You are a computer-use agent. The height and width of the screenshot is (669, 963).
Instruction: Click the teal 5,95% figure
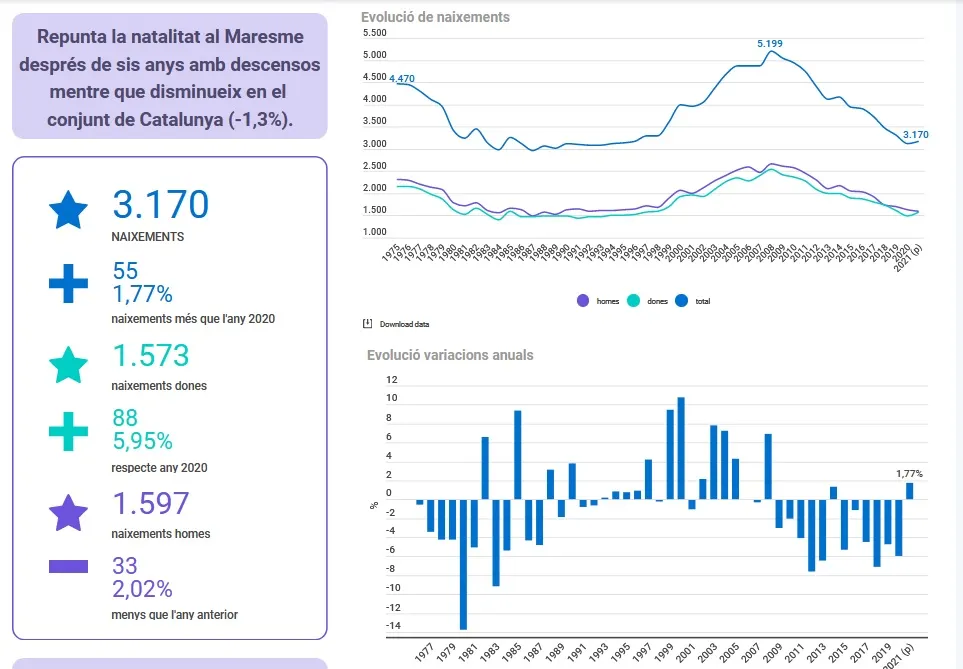[142, 441]
